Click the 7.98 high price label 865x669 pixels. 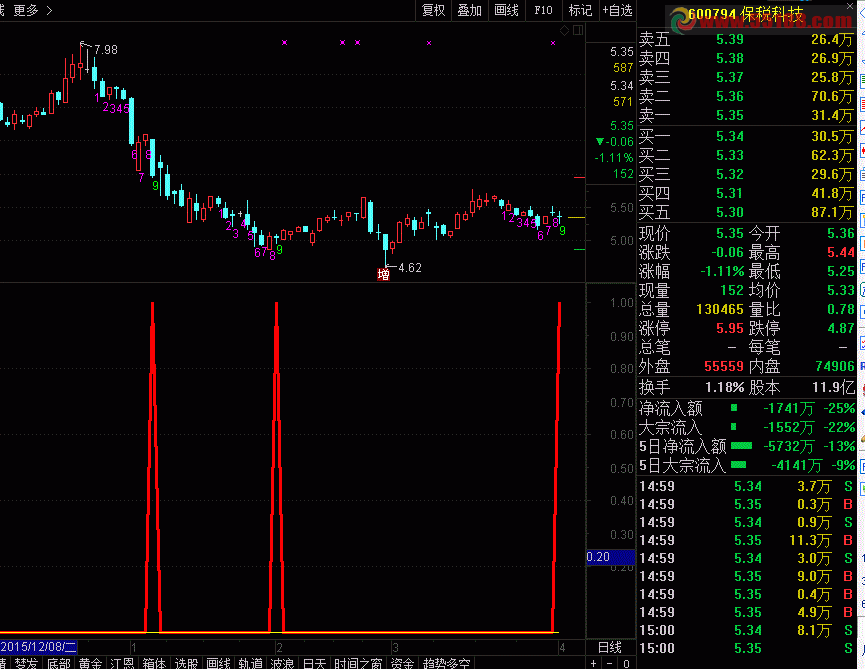[x=105, y=50]
